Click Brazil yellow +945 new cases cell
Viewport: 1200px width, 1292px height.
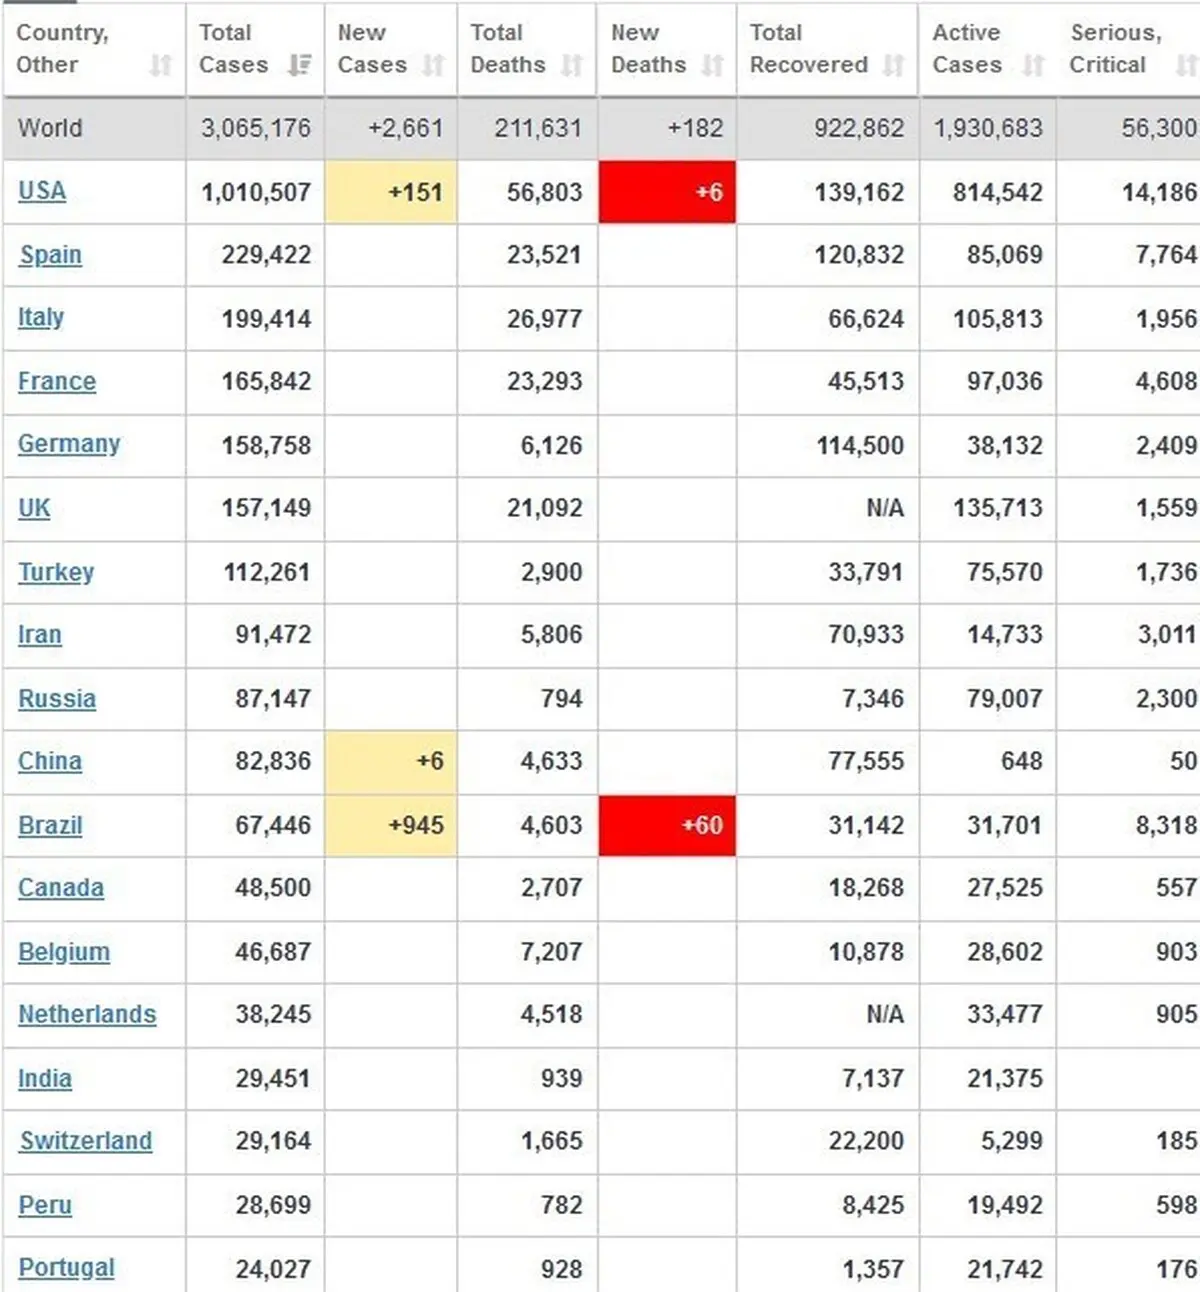391,825
